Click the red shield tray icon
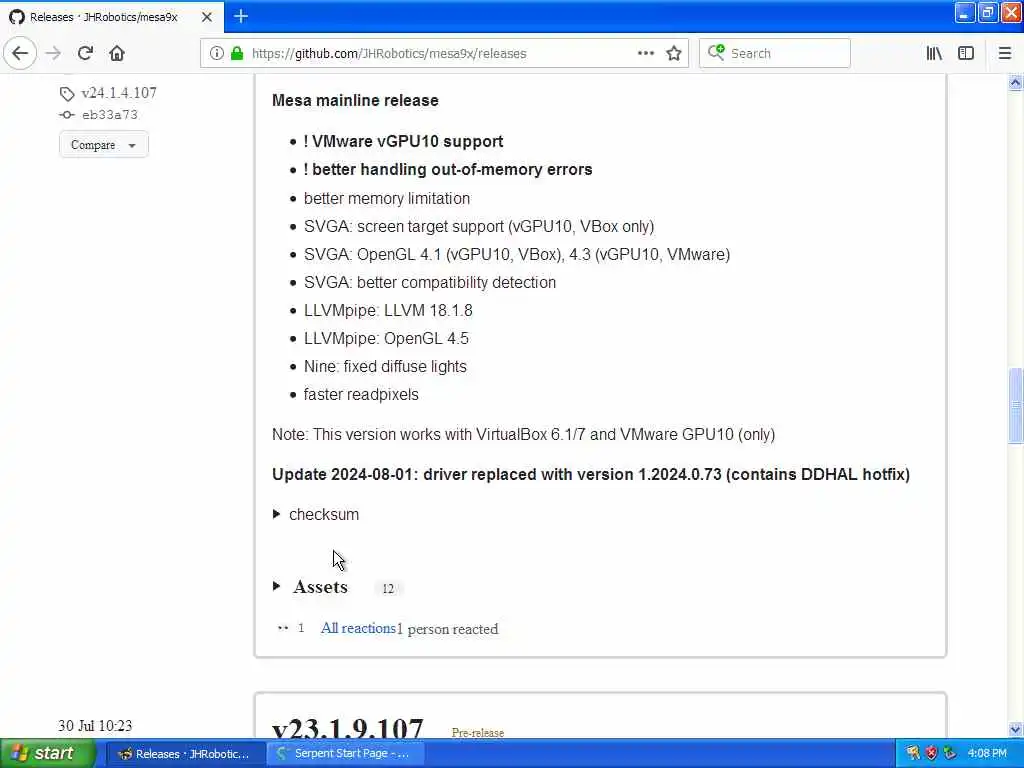The height and width of the screenshot is (768, 1024). click(x=931, y=754)
